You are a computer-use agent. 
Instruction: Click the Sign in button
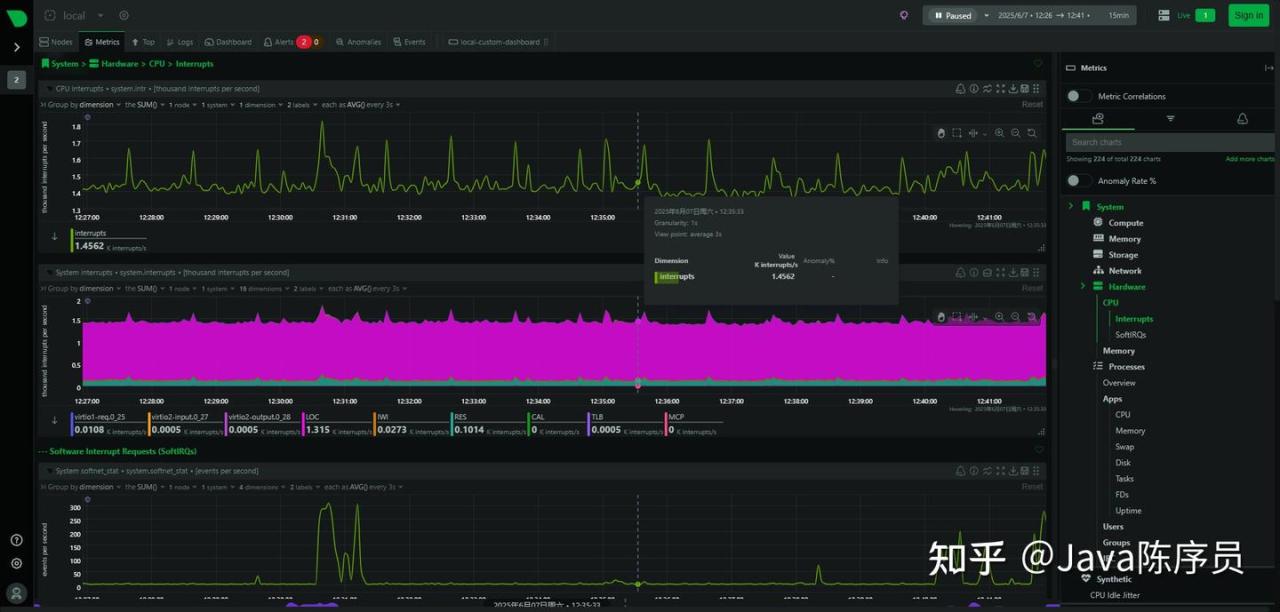point(1248,15)
